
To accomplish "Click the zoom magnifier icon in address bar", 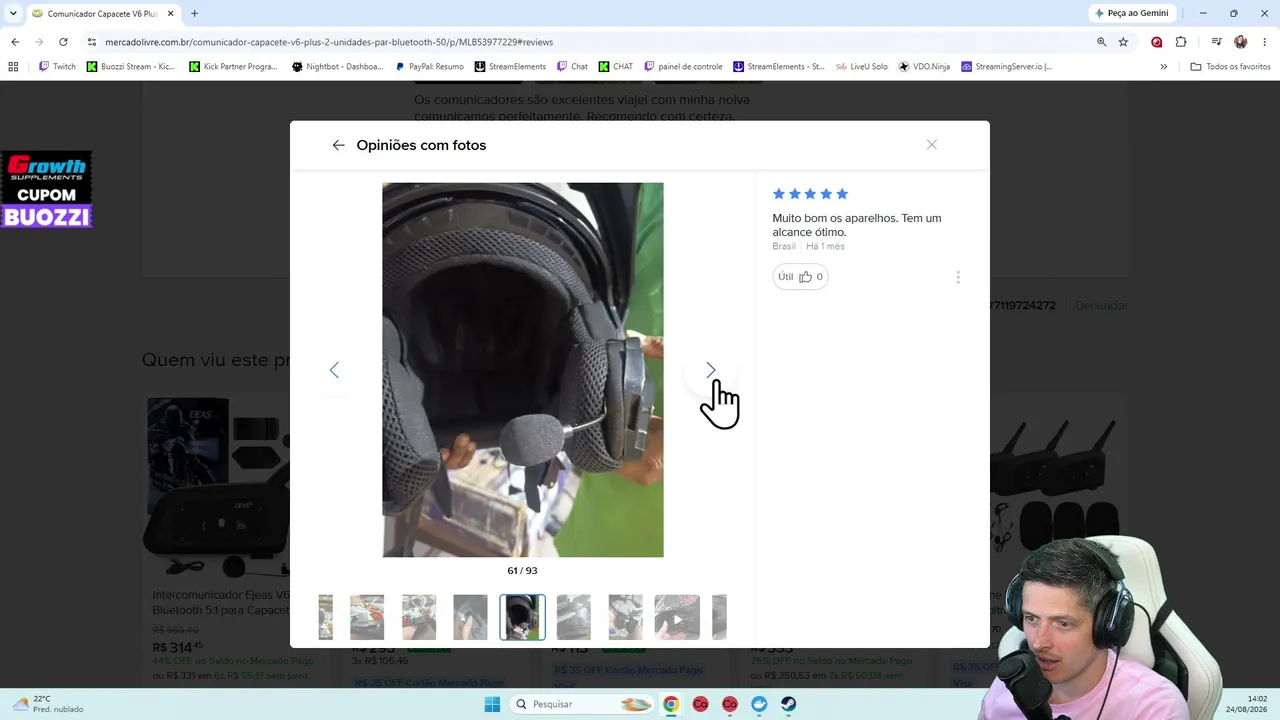I will (1102, 42).
